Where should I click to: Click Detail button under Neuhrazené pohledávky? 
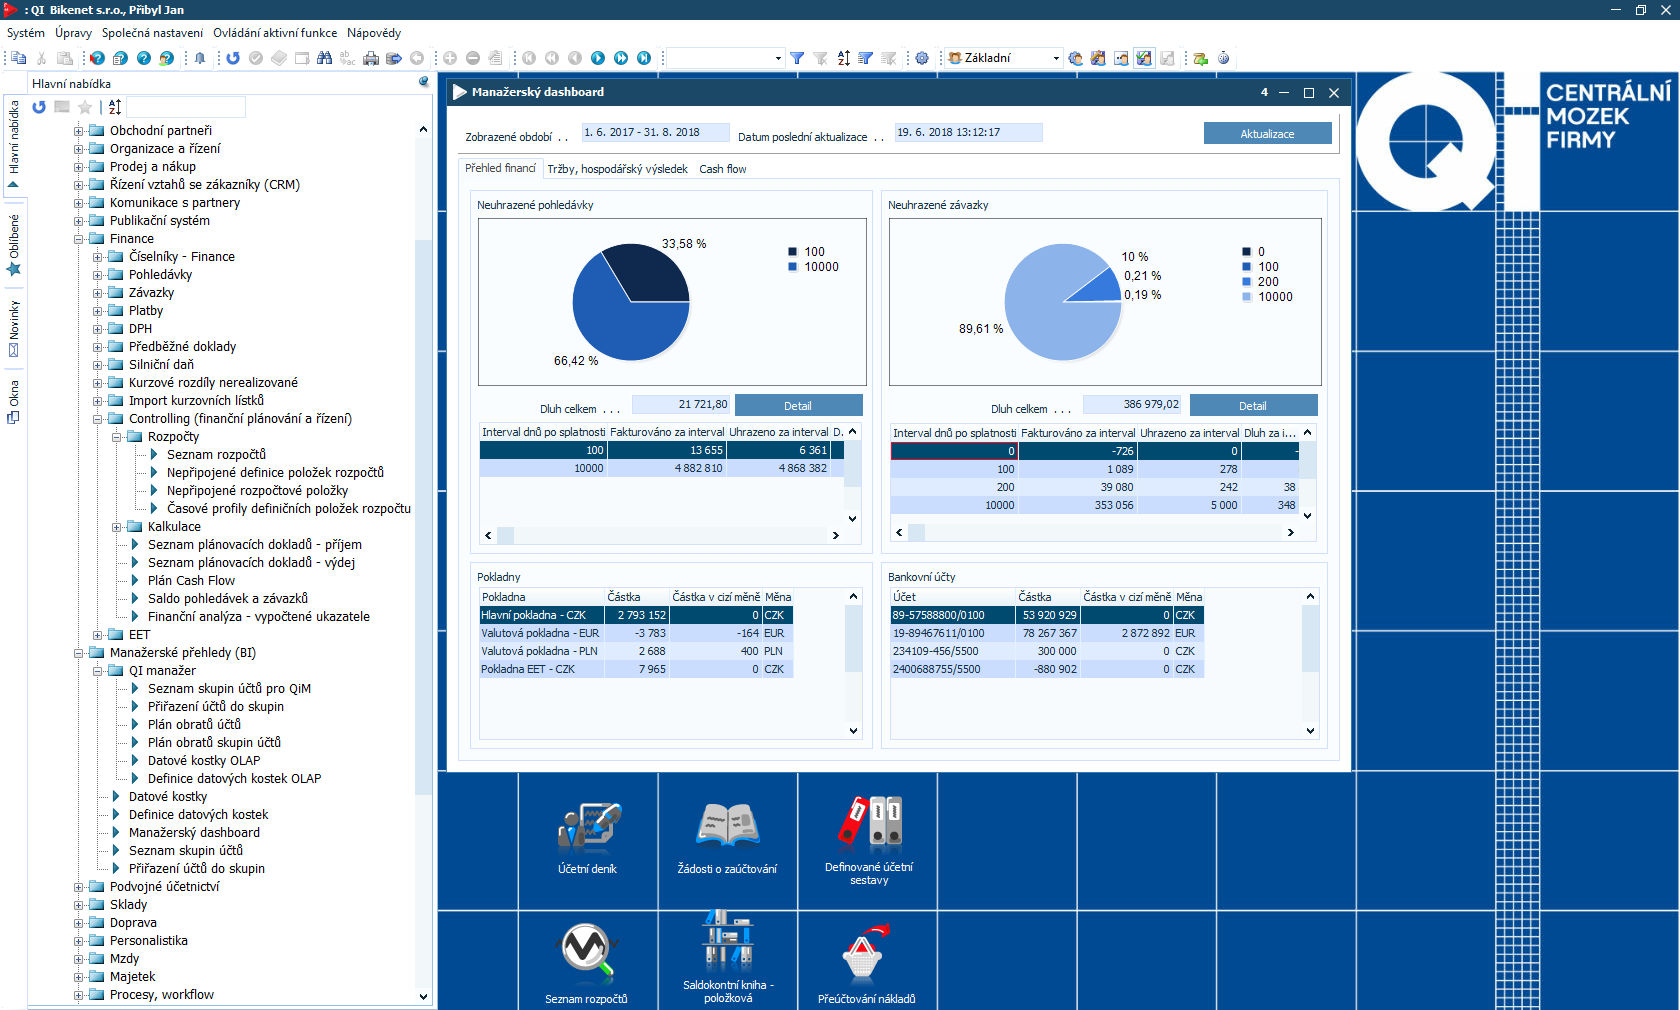797,406
